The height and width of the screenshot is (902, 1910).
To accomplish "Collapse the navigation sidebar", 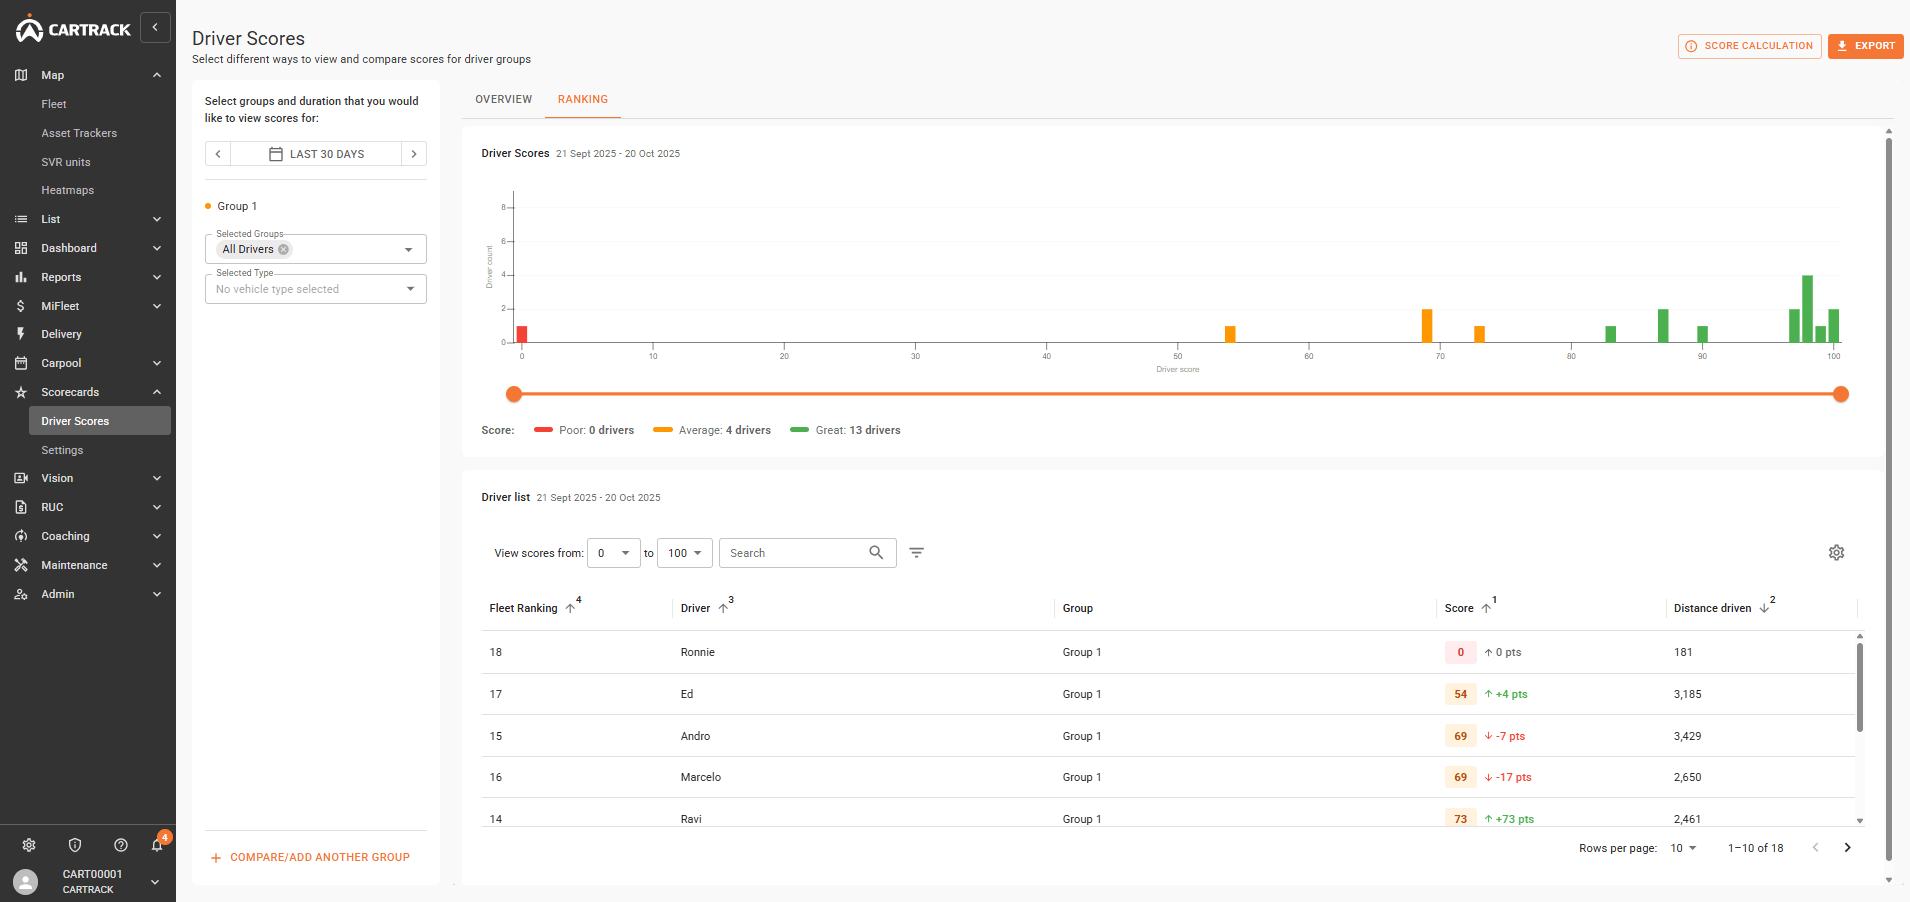I will click(x=155, y=27).
